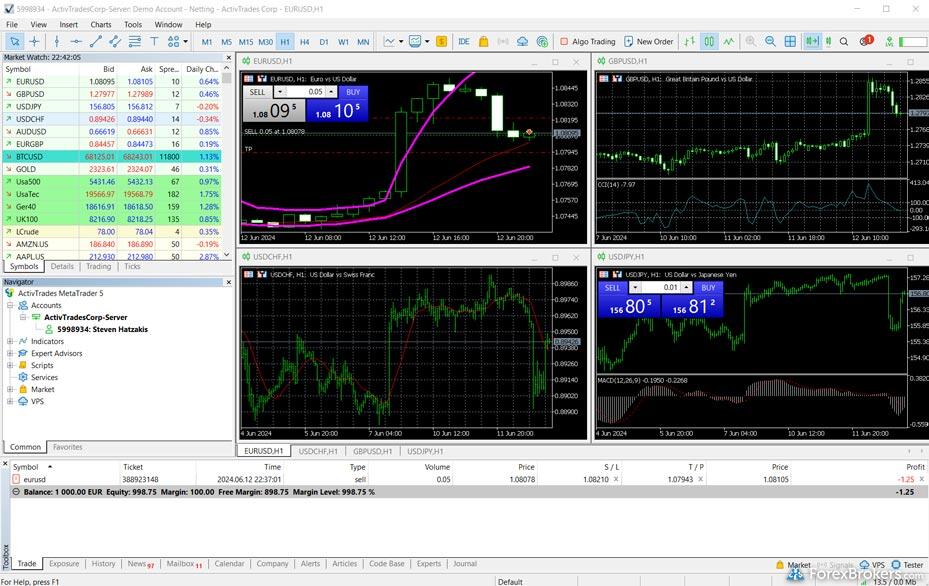Open the Details tab in Market Watch

tap(62, 267)
